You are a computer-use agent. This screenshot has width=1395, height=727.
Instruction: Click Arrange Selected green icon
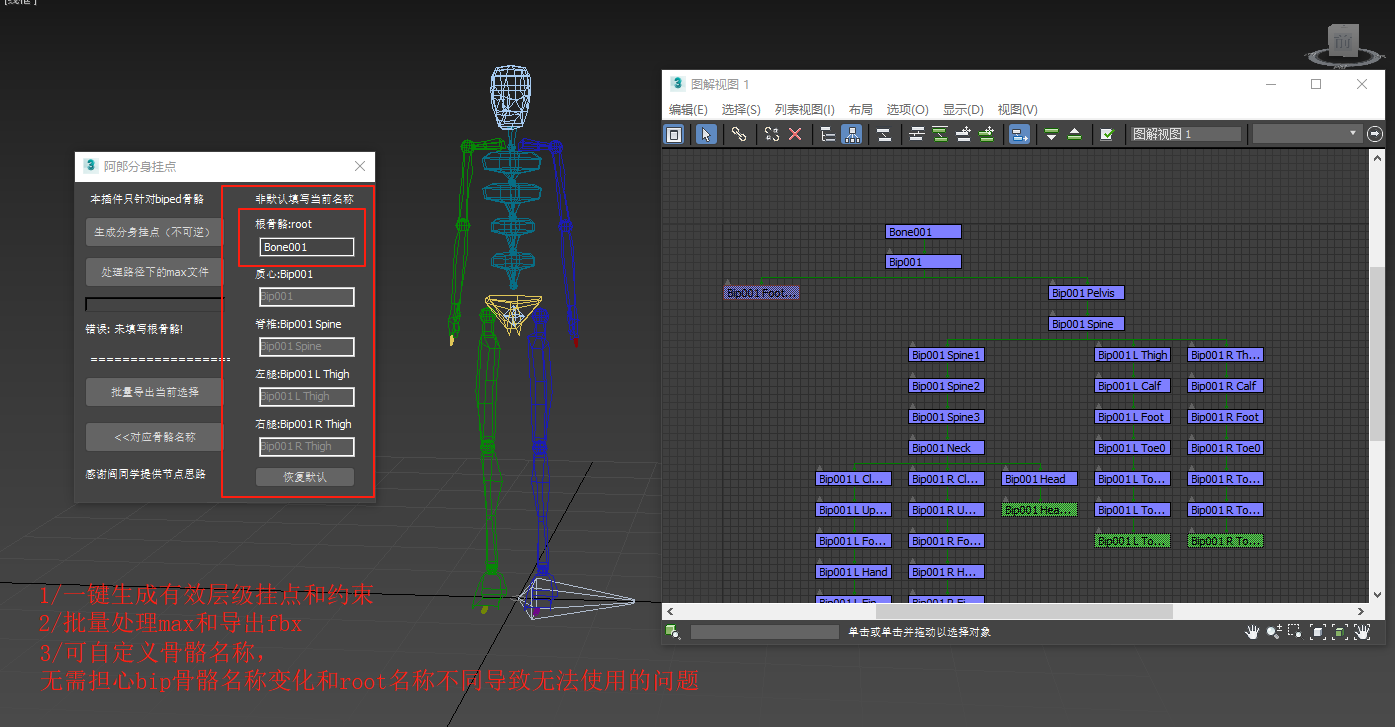[x=940, y=134]
